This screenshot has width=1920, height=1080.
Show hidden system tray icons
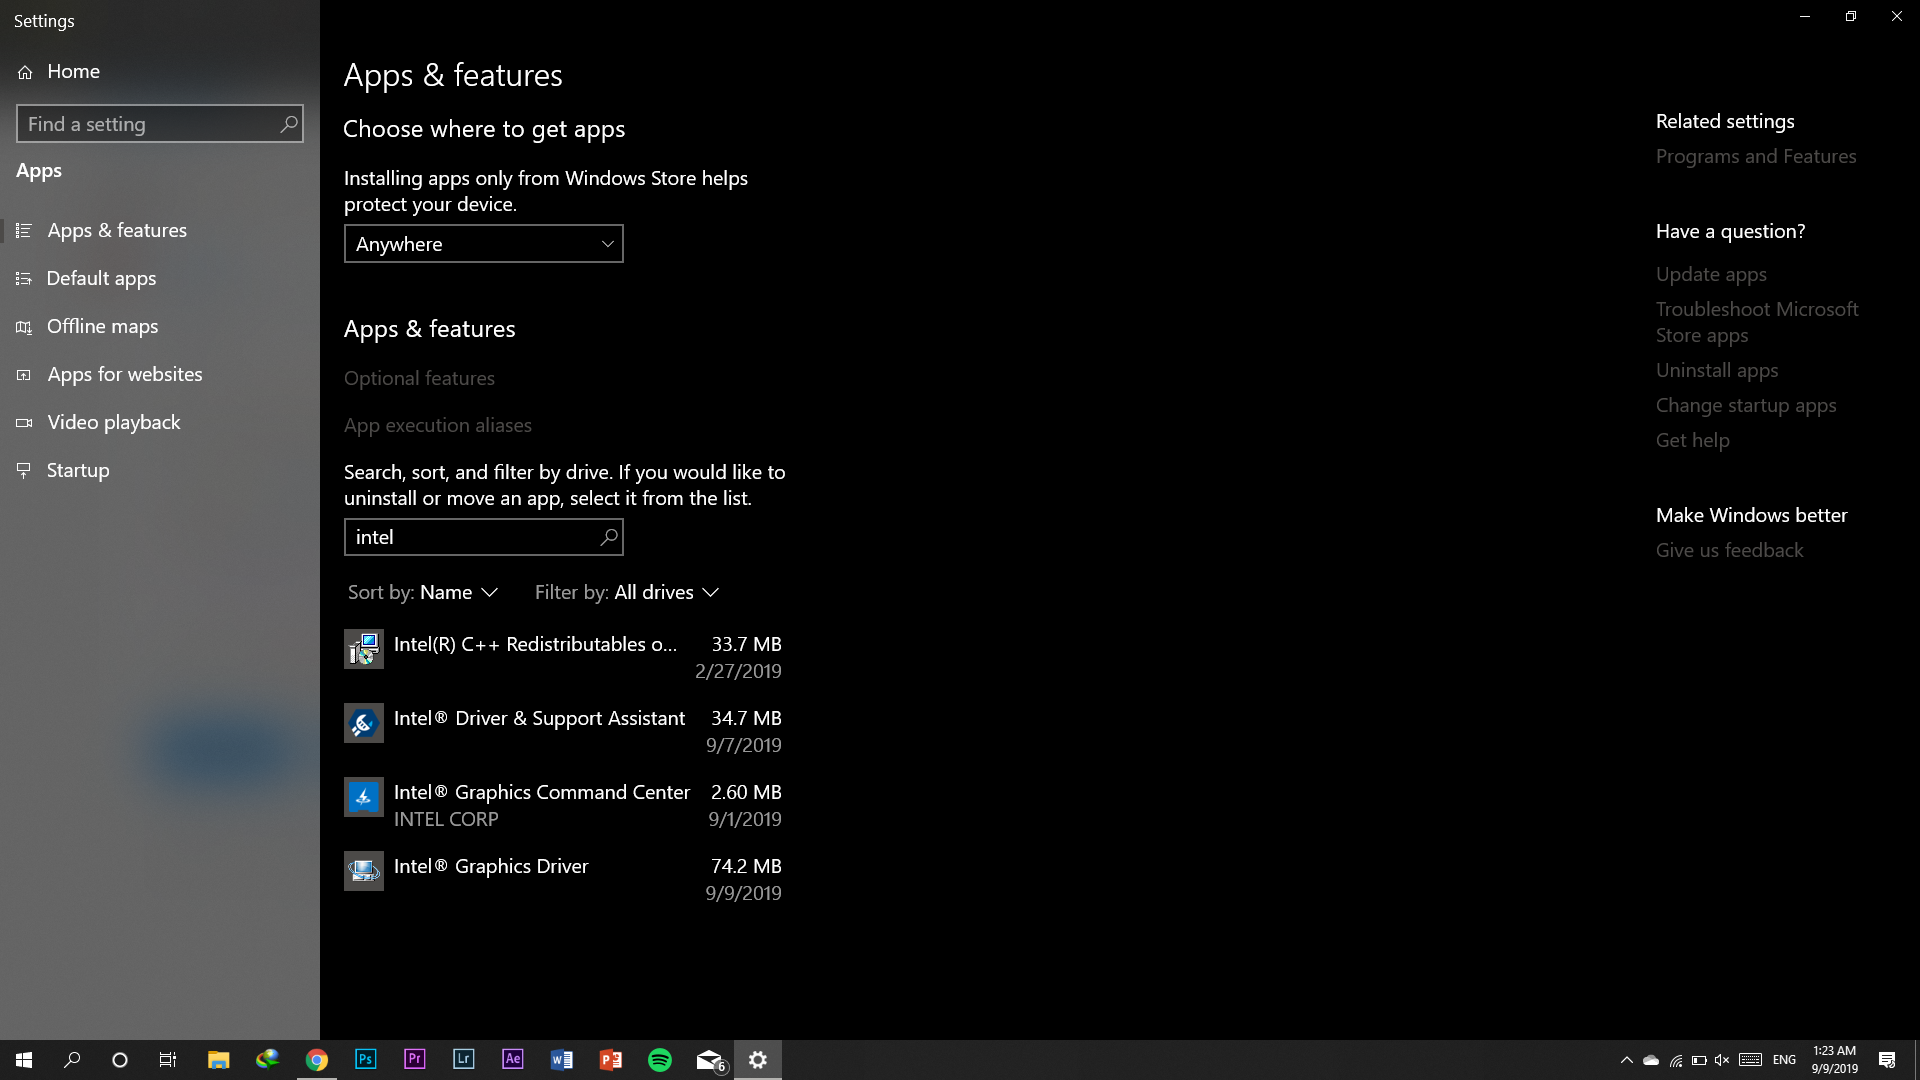[x=1626, y=1060]
